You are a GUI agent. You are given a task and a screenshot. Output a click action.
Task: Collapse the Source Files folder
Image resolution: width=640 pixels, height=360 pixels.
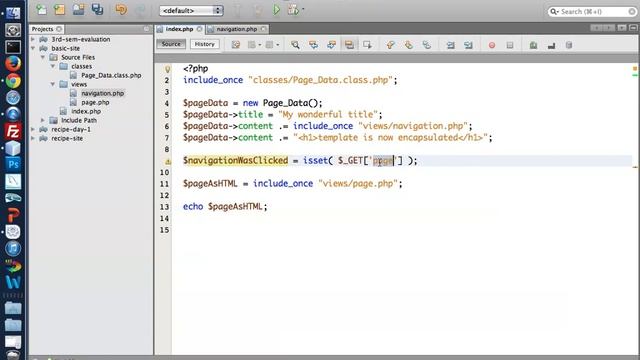click(43, 57)
